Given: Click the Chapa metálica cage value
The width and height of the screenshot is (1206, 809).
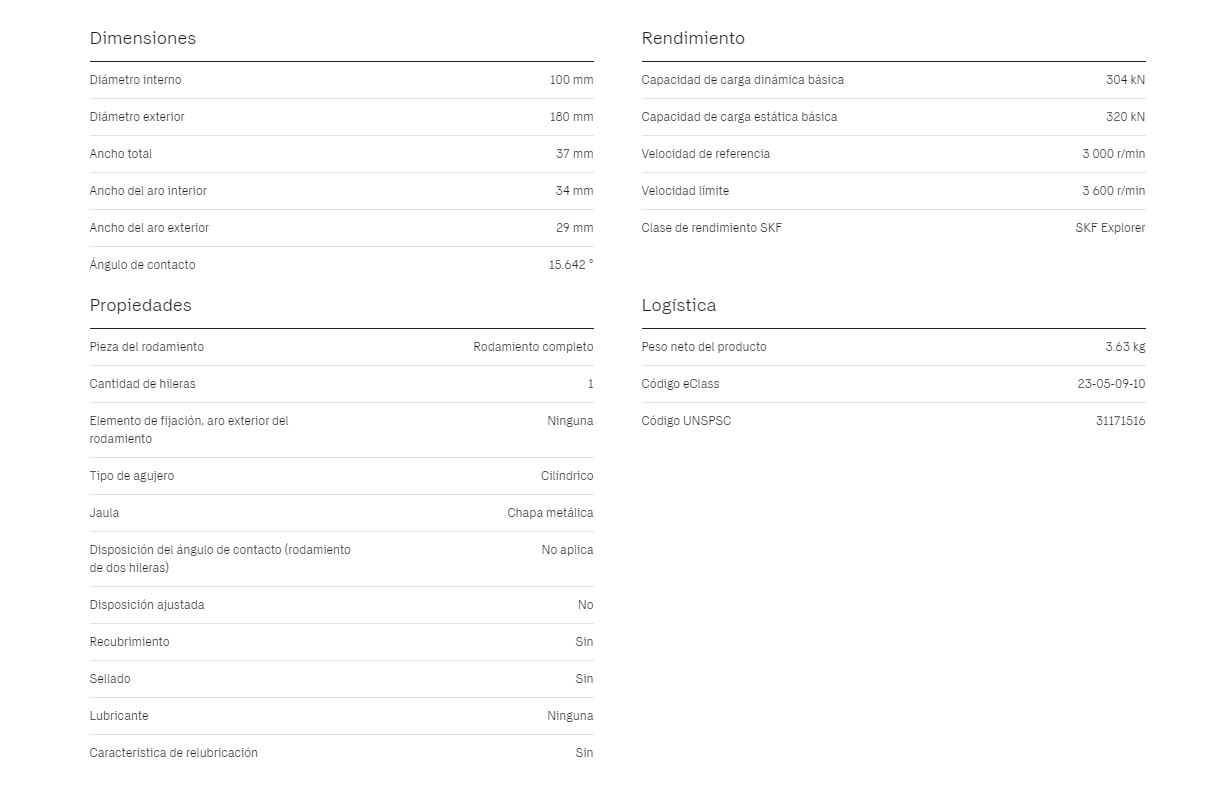Looking at the screenshot, I should point(550,513).
